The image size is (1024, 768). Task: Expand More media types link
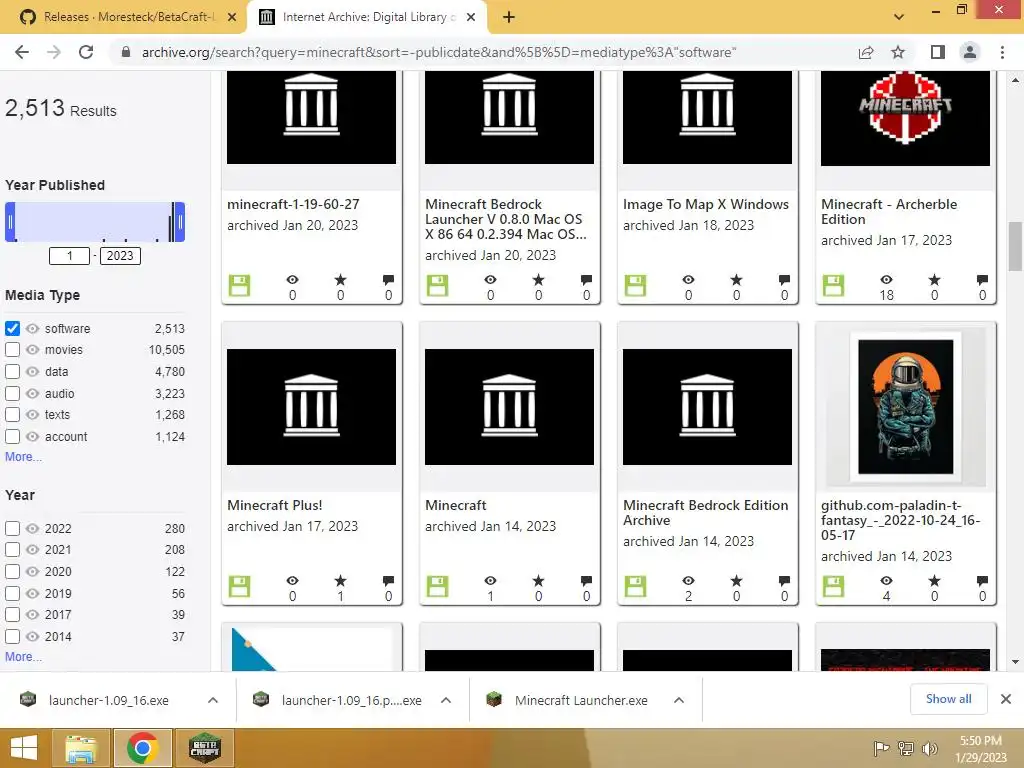[x=23, y=457]
